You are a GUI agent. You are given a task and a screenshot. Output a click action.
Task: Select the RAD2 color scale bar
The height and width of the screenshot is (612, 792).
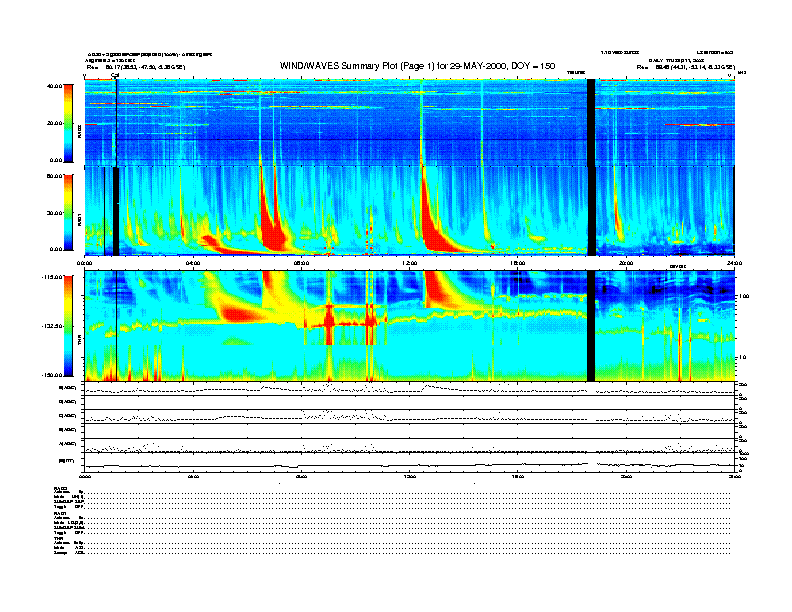pyautogui.click(x=68, y=123)
